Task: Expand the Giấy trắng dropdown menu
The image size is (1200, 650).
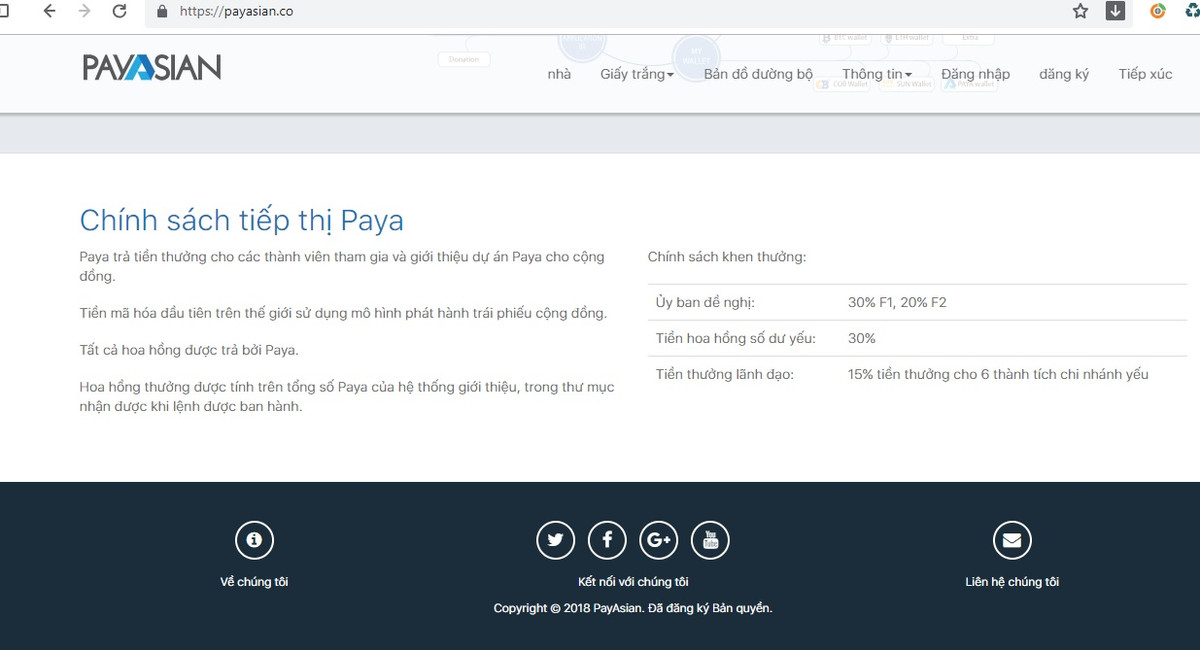Action: tap(637, 74)
